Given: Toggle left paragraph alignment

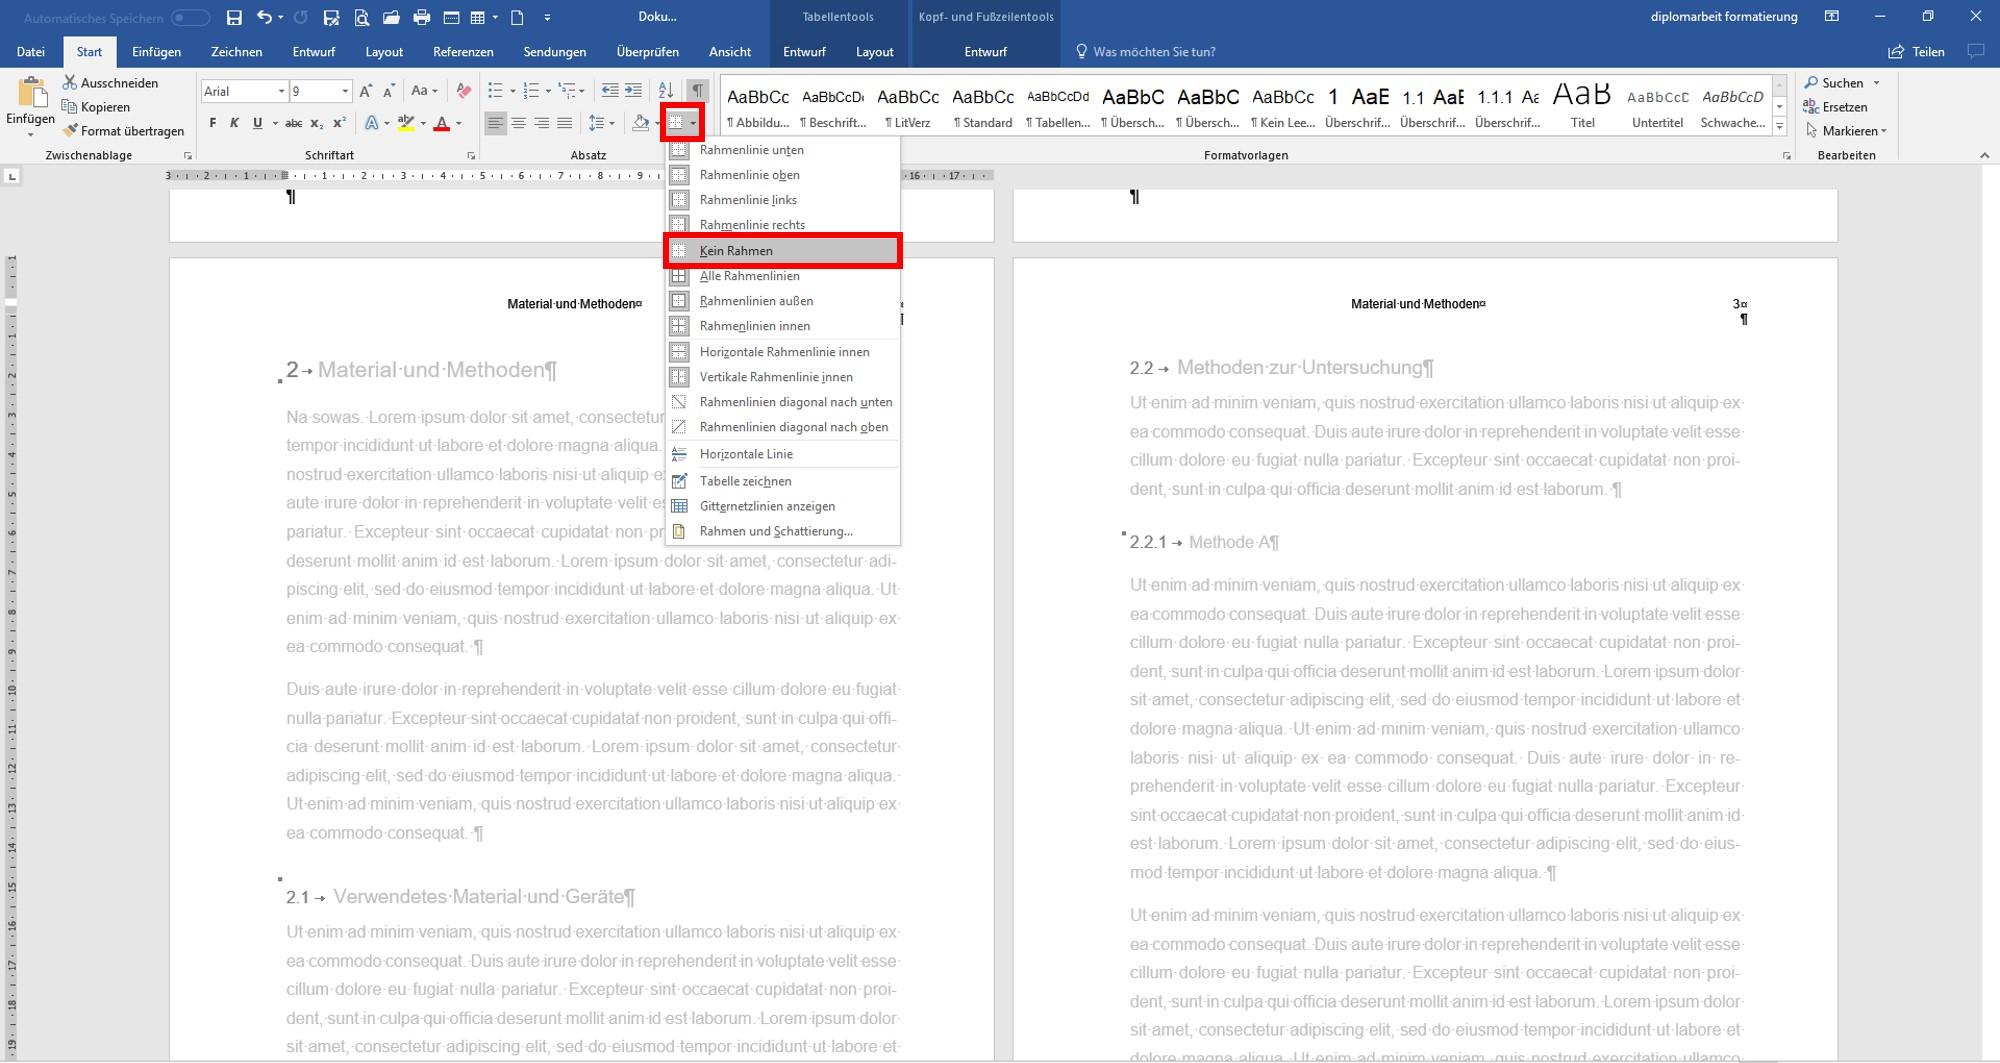Looking at the screenshot, I should pyautogui.click(x=495, y=123).
